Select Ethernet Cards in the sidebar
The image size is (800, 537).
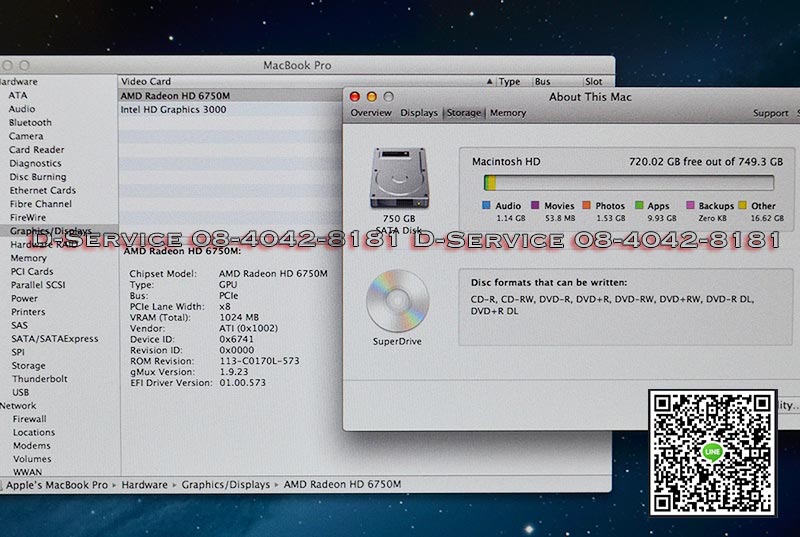click(x=43, y=190)
